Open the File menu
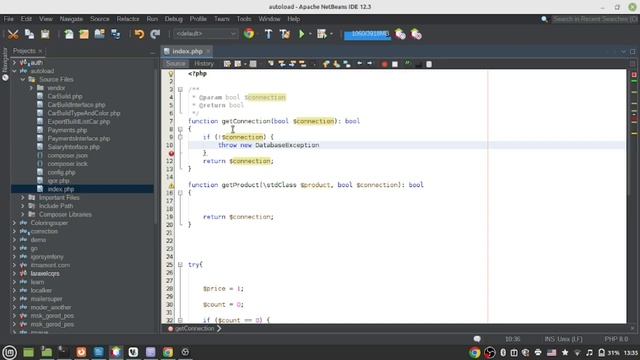 pyautogui.click(x=9, y=19)
